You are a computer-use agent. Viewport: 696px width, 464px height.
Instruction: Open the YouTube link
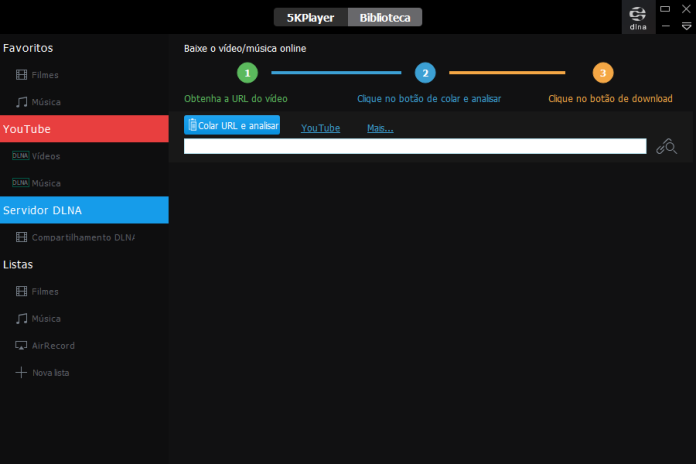[320, 128]
